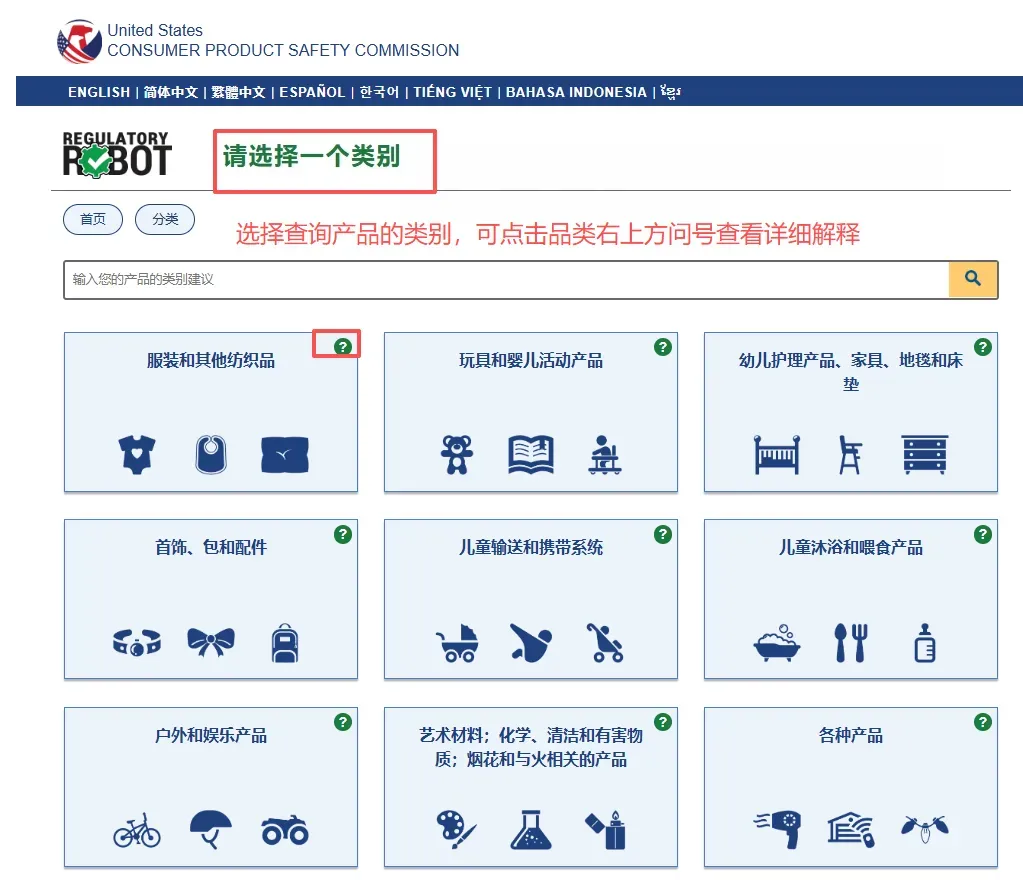Click the hair dryer icon
The image size is (1023, 882).
[x=776, y=830]
